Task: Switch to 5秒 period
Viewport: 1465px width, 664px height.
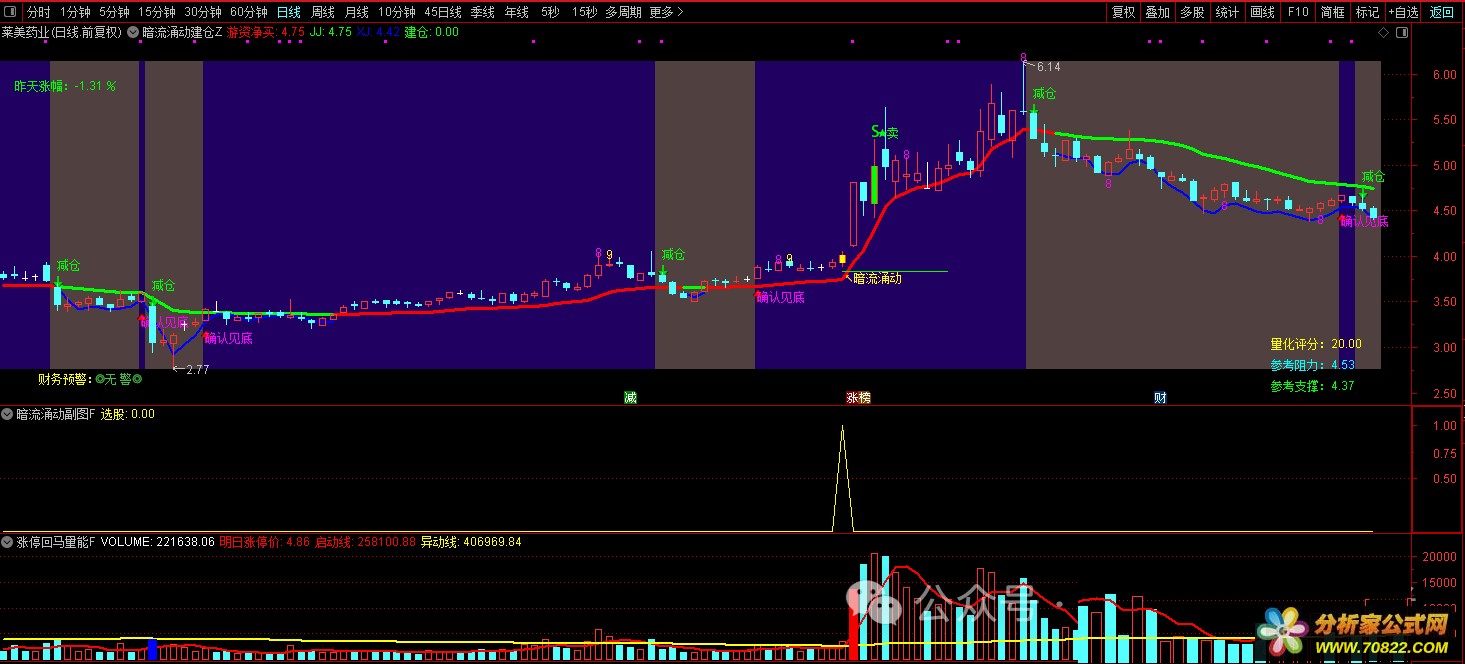Action: [550, 12]
